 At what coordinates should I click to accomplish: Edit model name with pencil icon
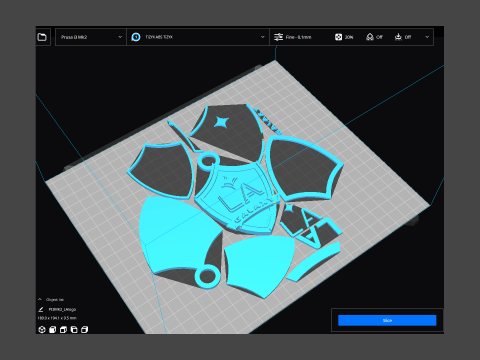click(x=41, y=309)
